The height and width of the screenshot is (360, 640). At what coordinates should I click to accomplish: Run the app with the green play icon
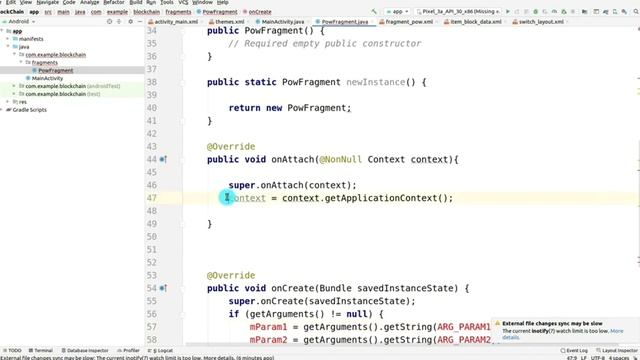[508, 12]
